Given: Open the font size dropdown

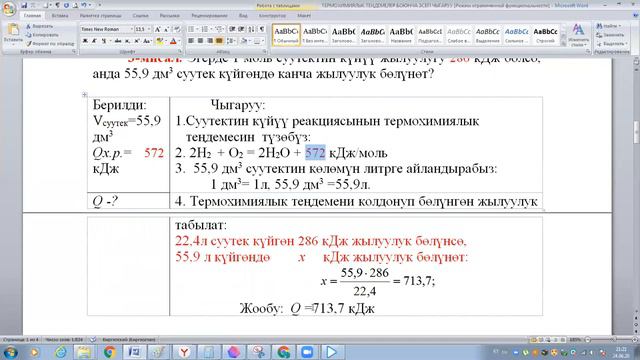Looking at the screenshot, I should tap(149, 29).
